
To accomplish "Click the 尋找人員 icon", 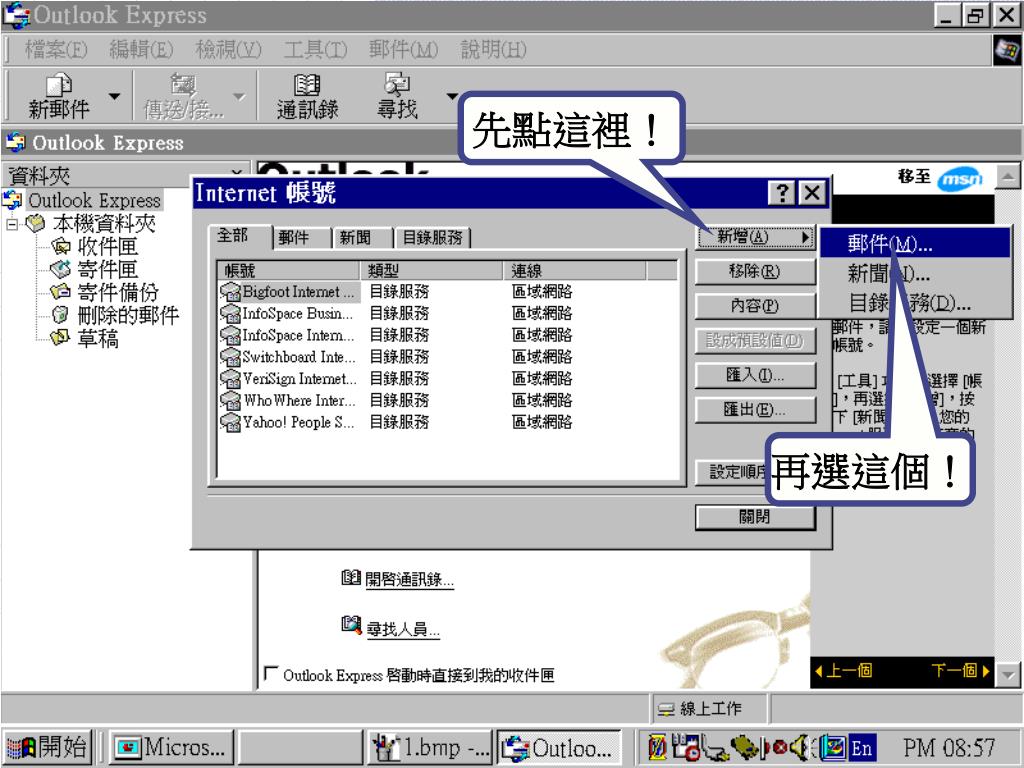I will tap(351, 625).
